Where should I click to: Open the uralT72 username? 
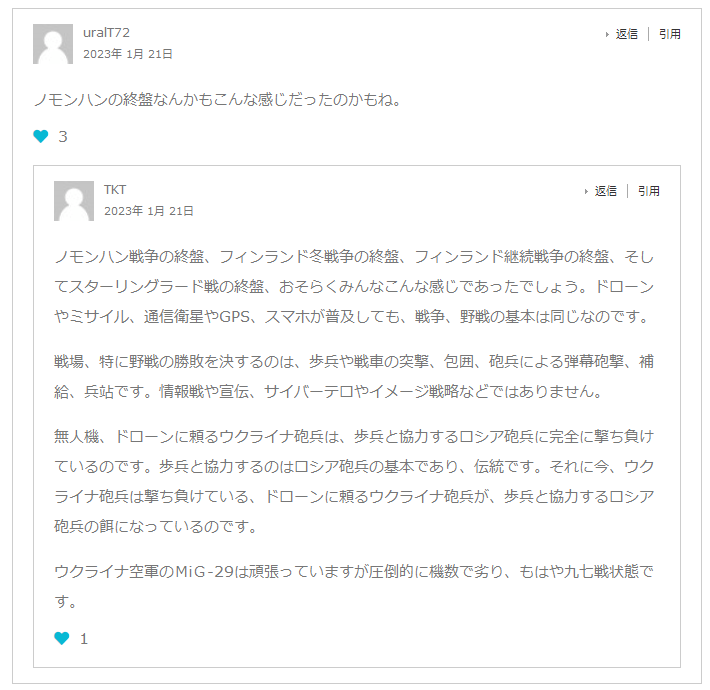click(106, 33)
